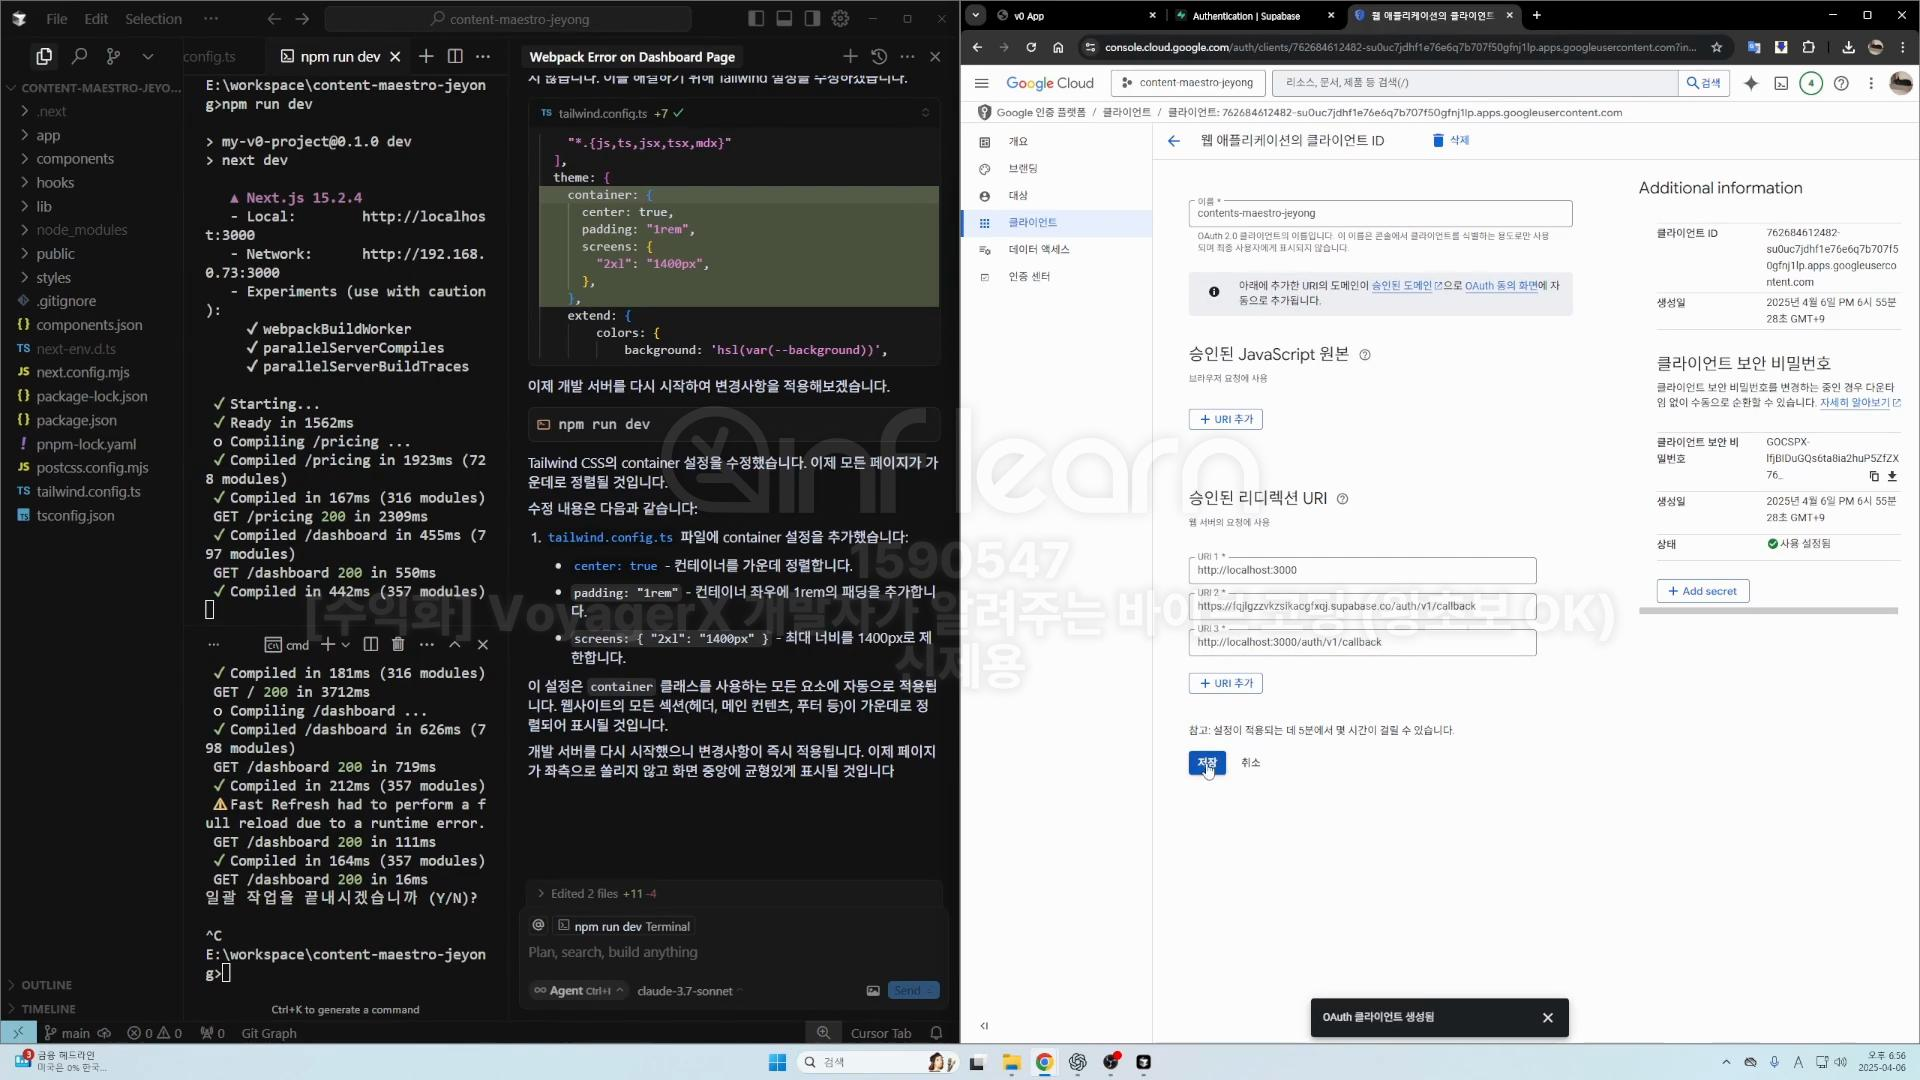This screenshot has width=1920, height=1080.
Task: Open Selection menu in Cursor
Action: [153, 18]
